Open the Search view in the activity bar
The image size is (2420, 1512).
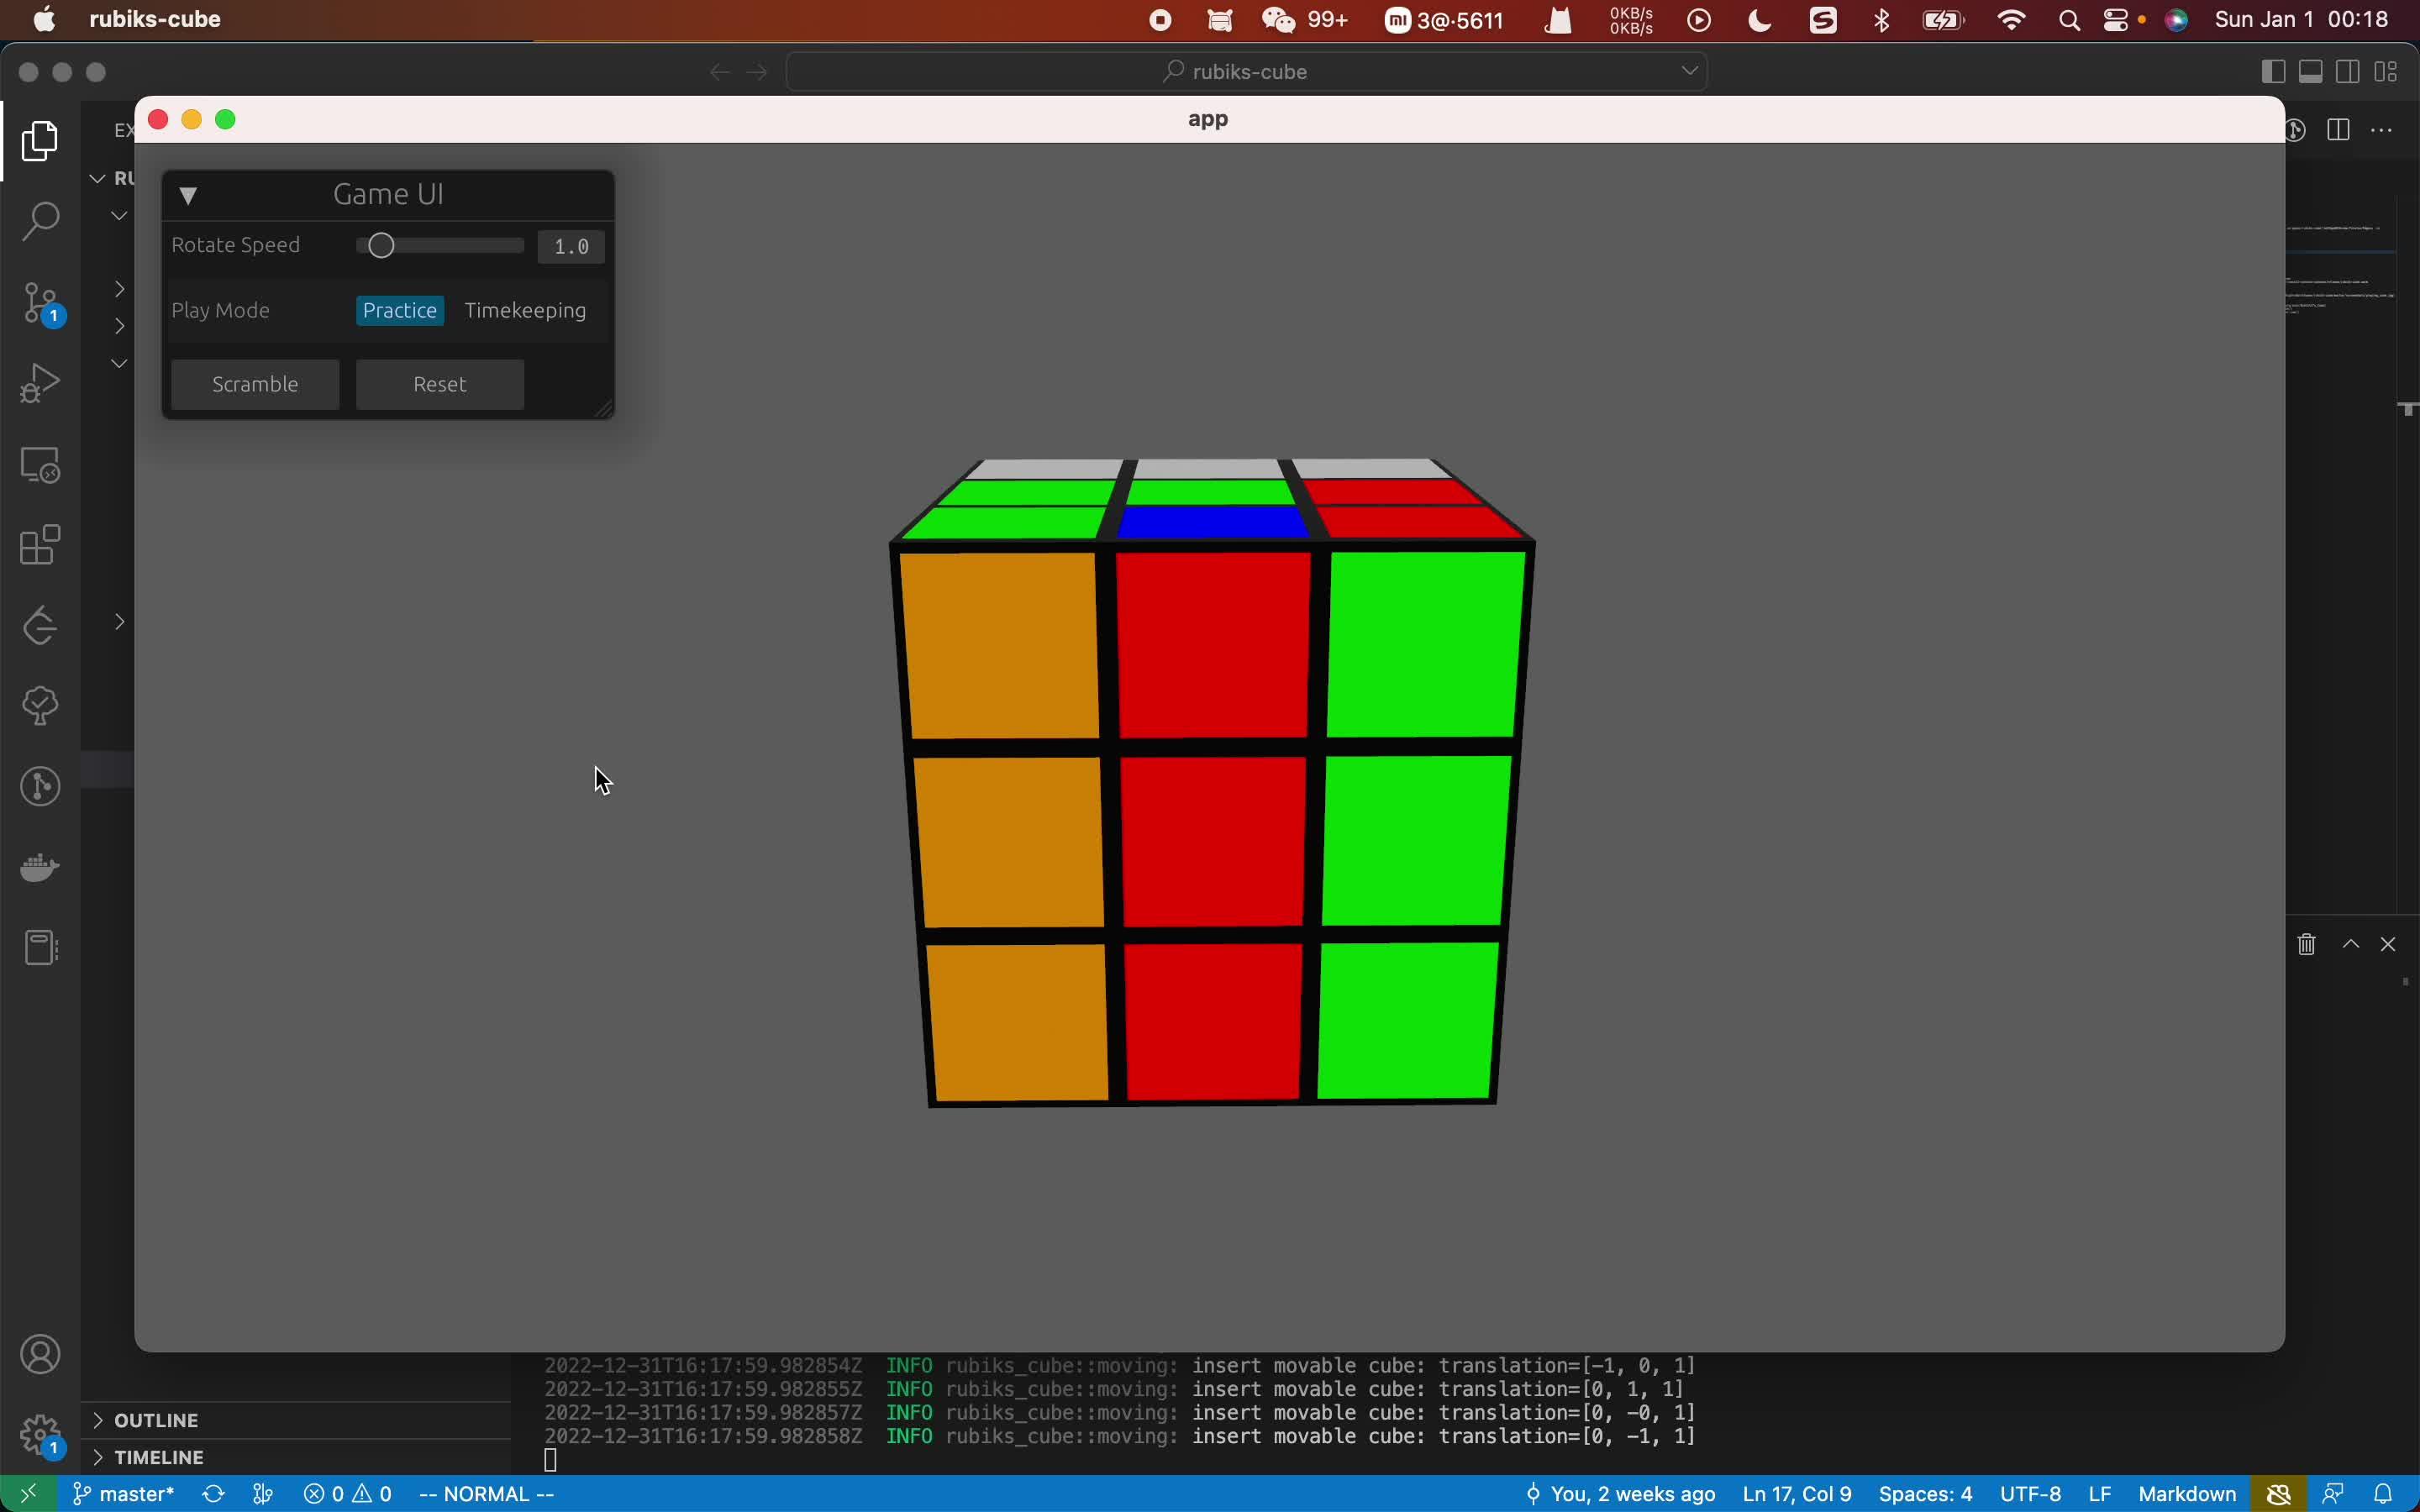pyautogui.click(x=40, y=221)
